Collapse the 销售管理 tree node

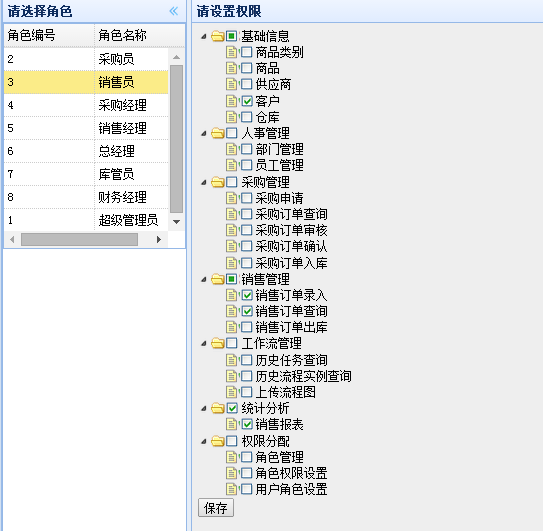204,279
